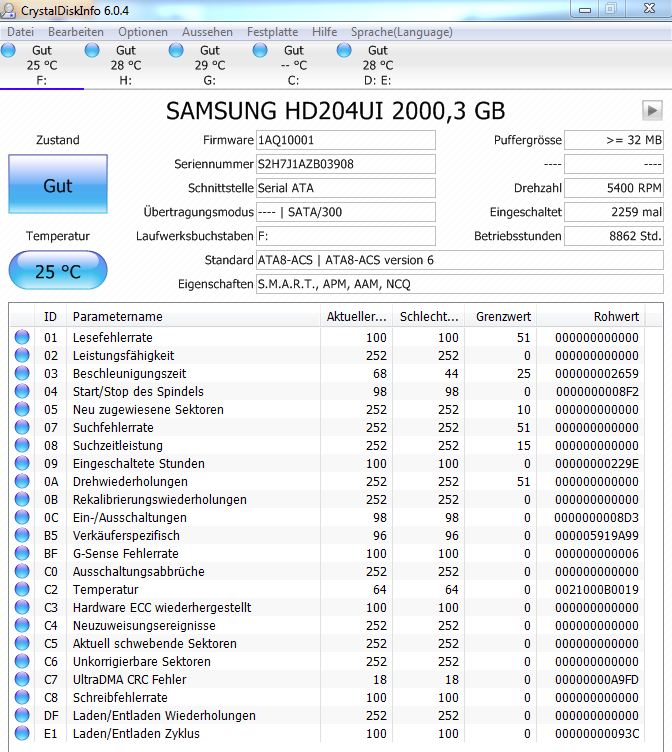
Task: Open the Optionen menu
Action: coord(143,32)
